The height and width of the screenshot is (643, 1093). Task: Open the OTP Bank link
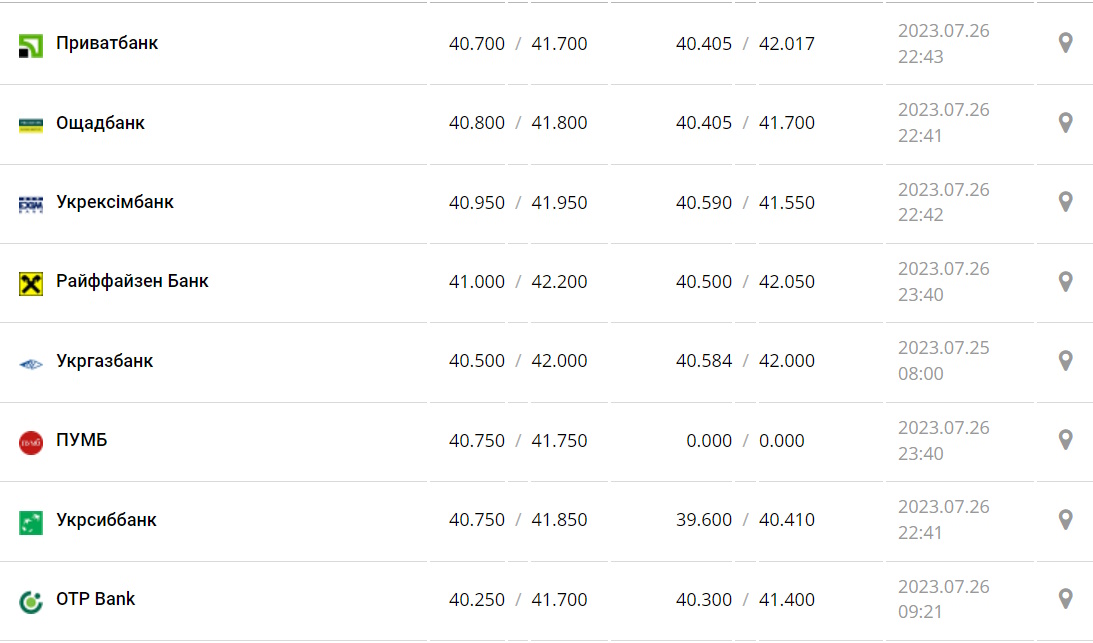pyautogui.click(x=96, y=599)
